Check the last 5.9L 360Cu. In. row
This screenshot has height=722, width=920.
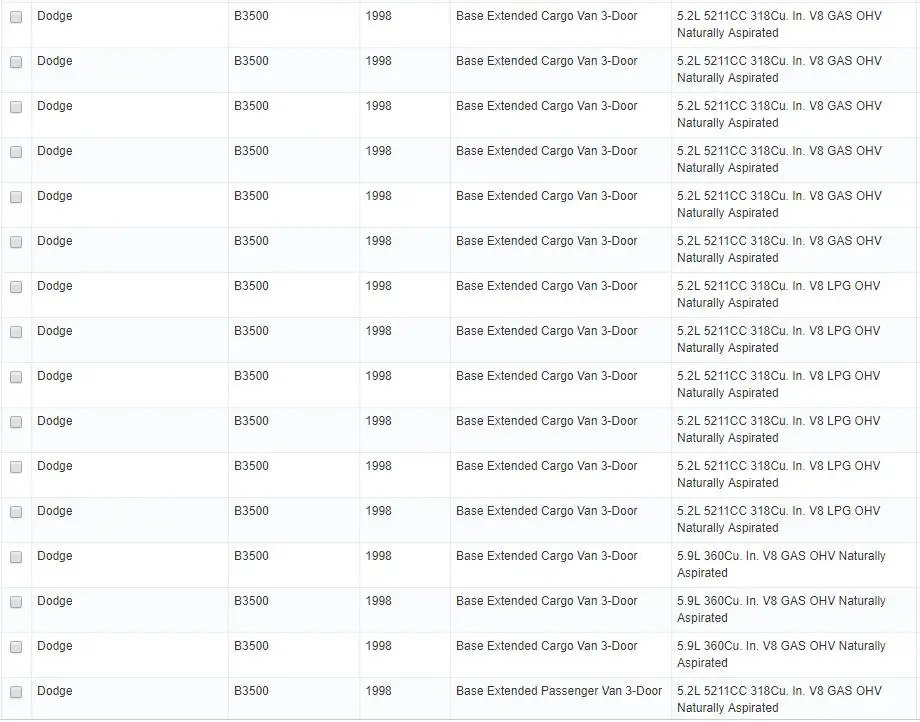[16, 647]
